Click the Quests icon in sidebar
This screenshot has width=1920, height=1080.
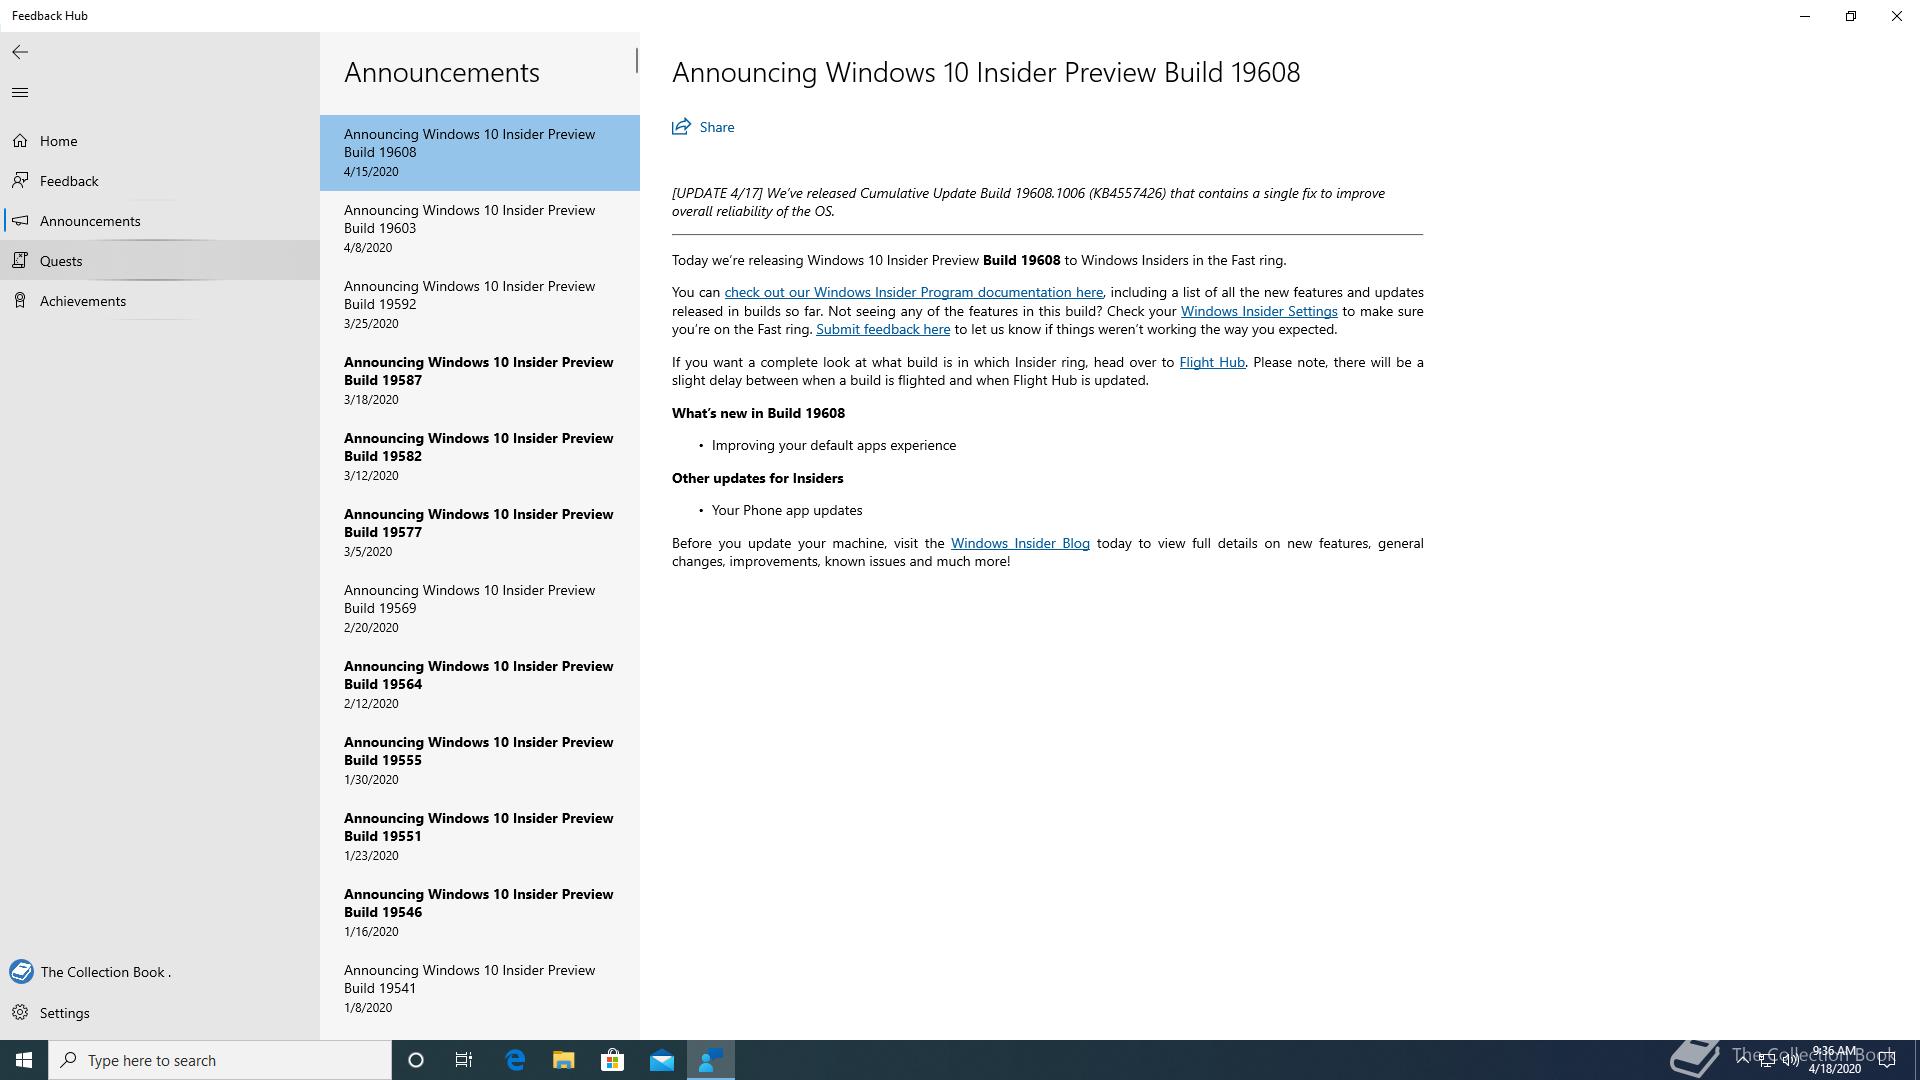pyautogui.click(x=20, y=261)
